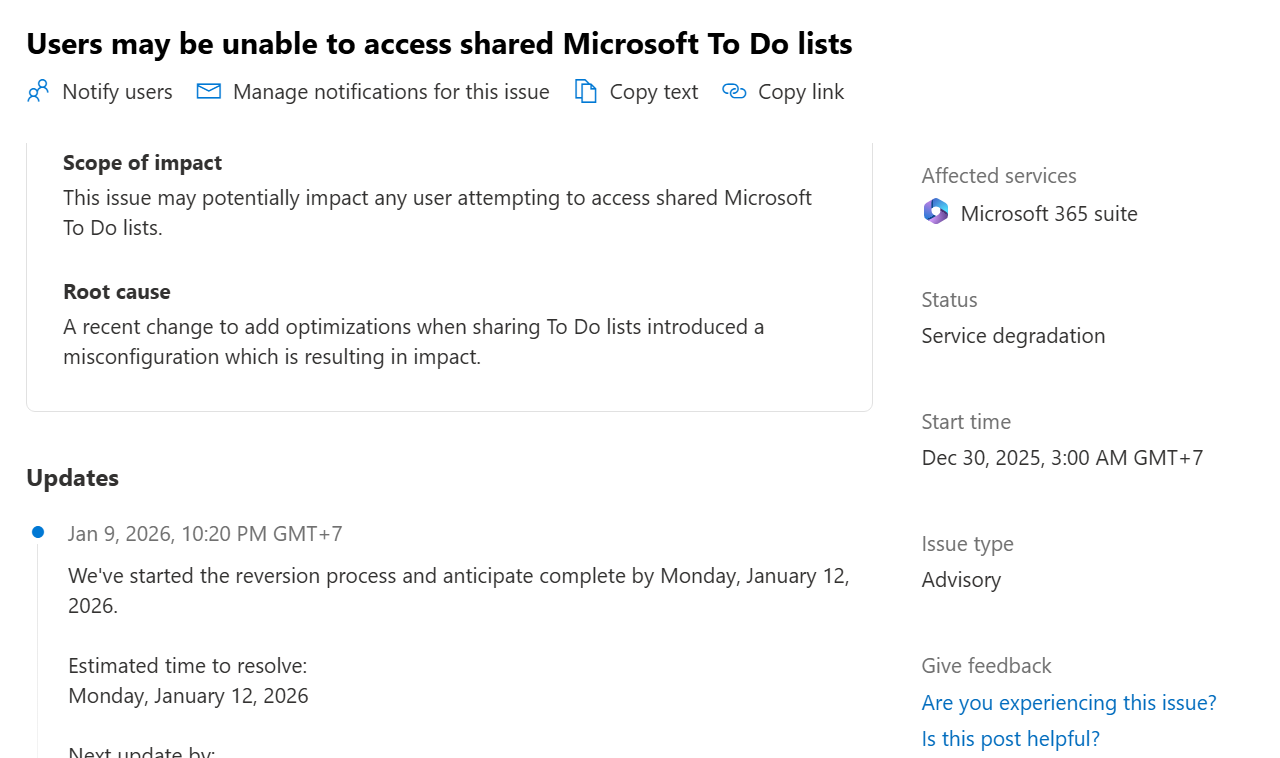The height and width of the screenshot is (758, 1280).
Task: Click the issue title about shared To Do lists
Action: click(439, 44)
